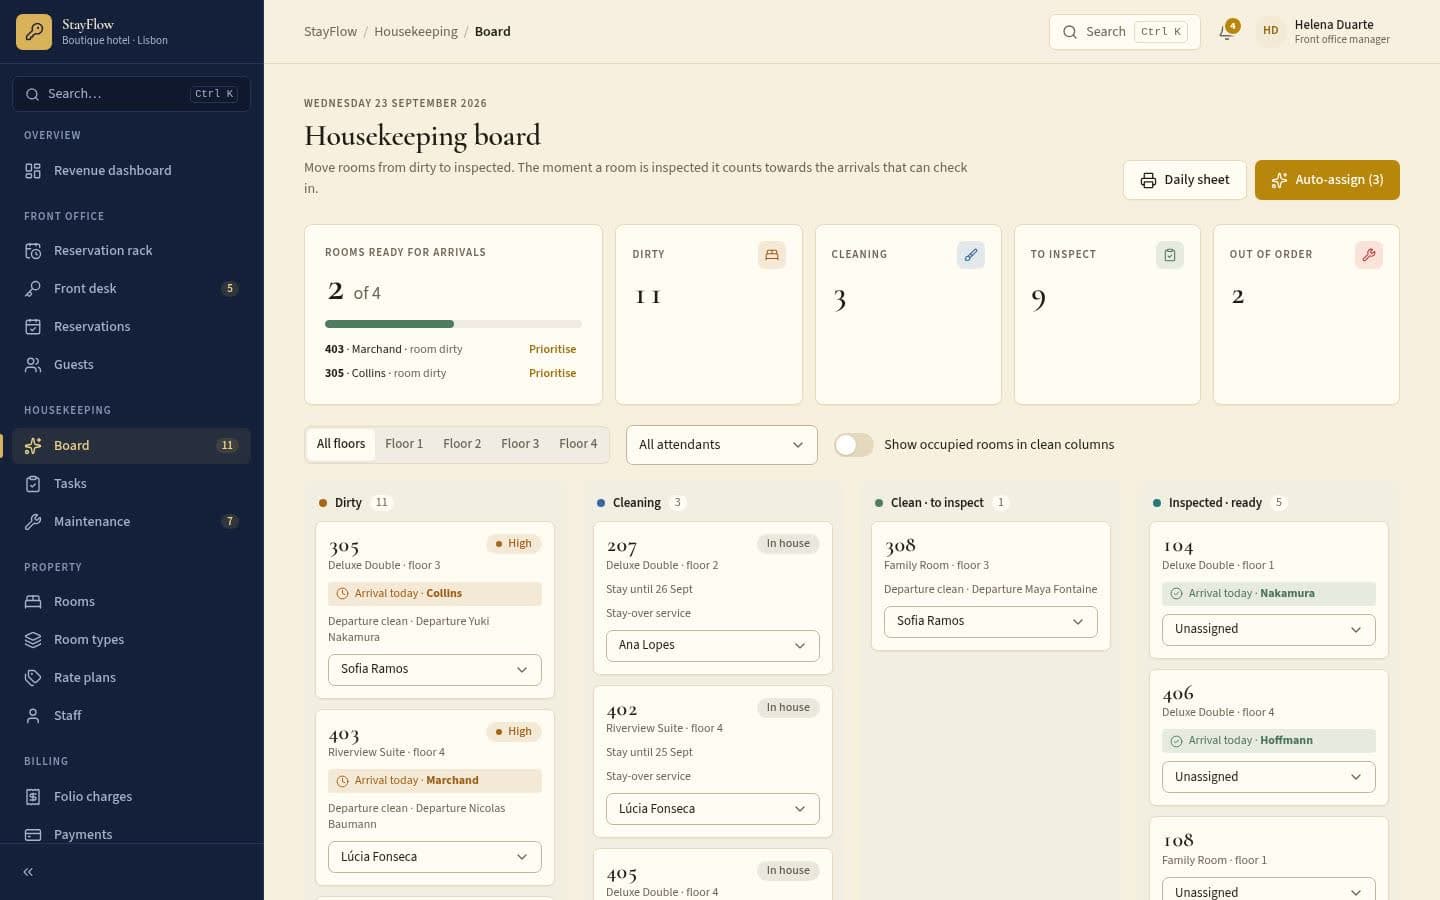This screenshot has height=900, width=1440.
Task: Click the Room types layers icon
Action: [33, 640]
